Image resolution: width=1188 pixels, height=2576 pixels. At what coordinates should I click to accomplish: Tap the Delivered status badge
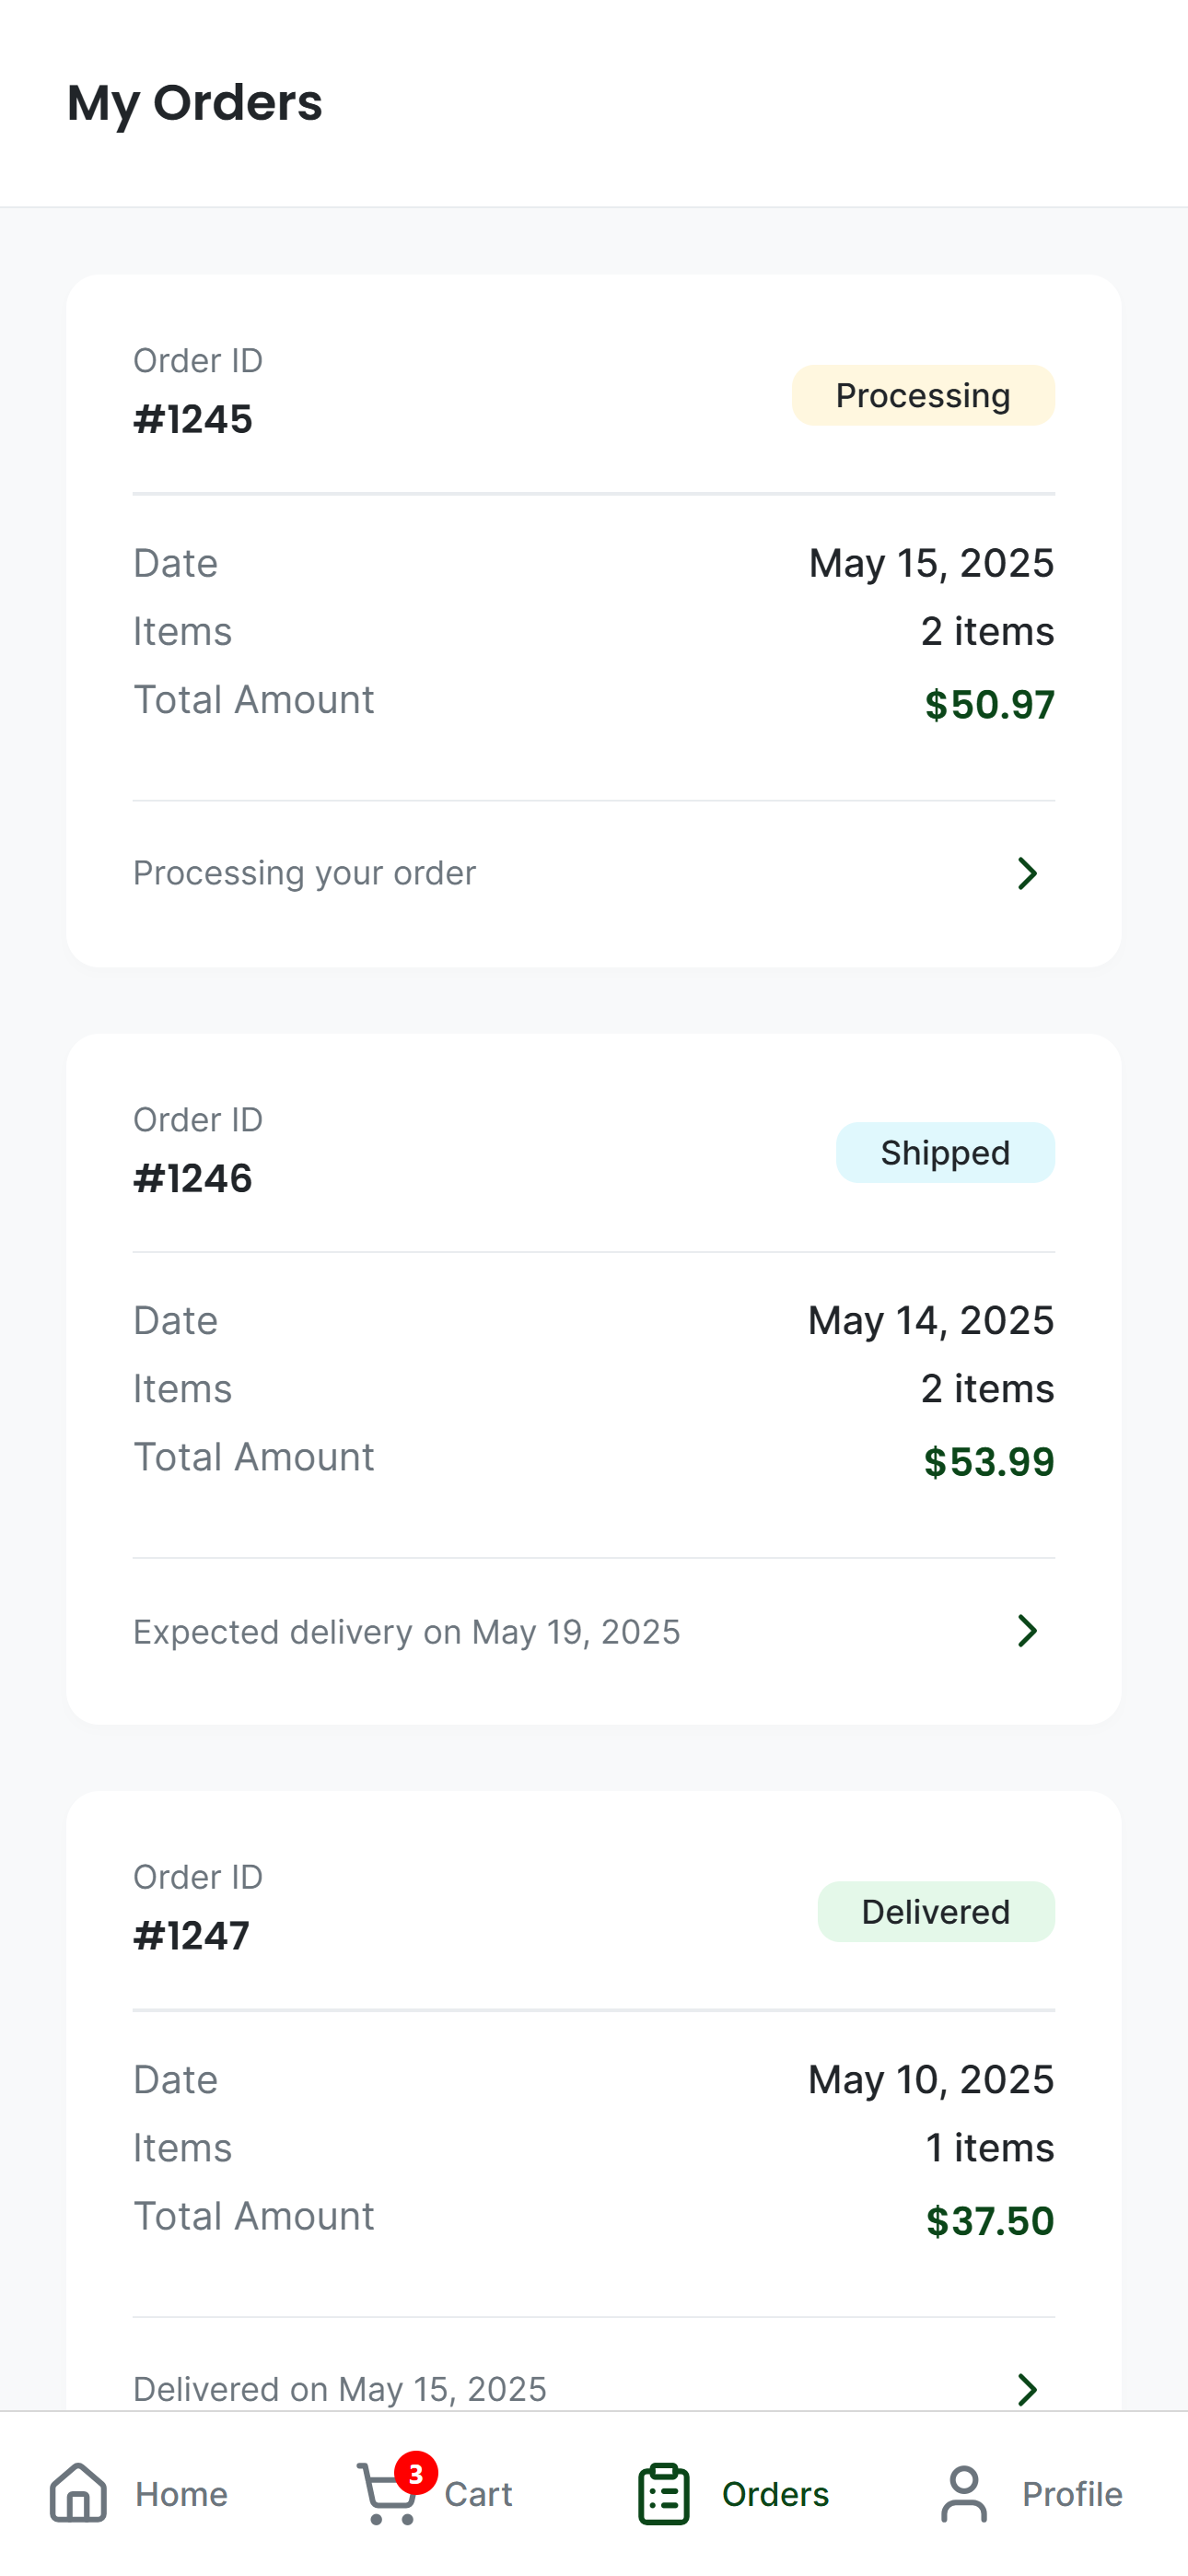tap(936, 1912)
